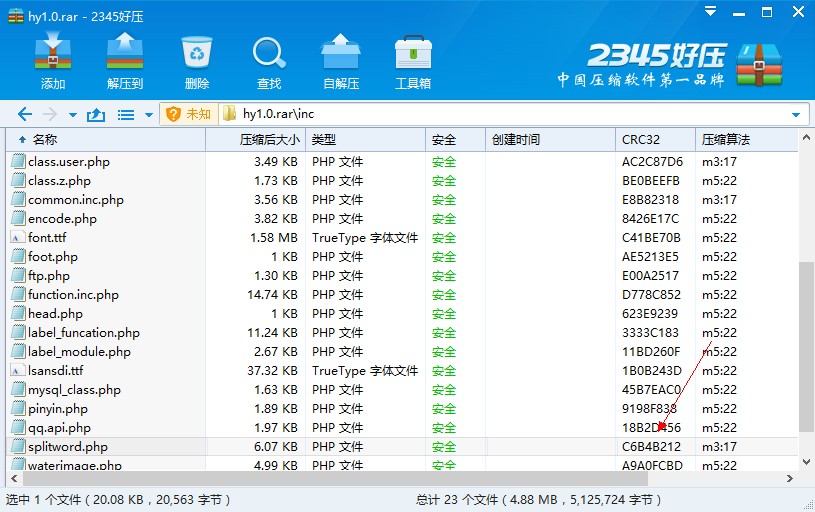Open the title bar menu dropdown arrow
The image size is (815, 512).
[x=710, y=11]
